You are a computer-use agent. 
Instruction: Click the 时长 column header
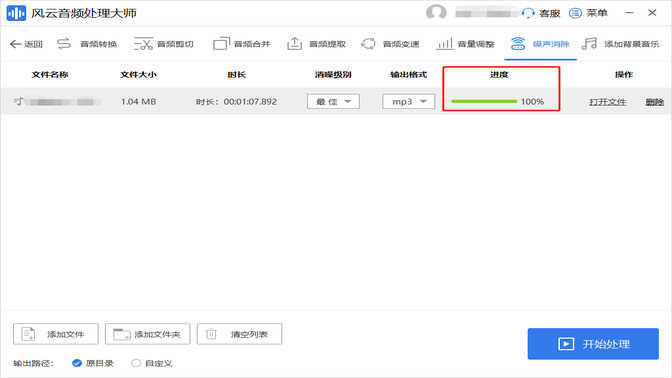[237, 75]
